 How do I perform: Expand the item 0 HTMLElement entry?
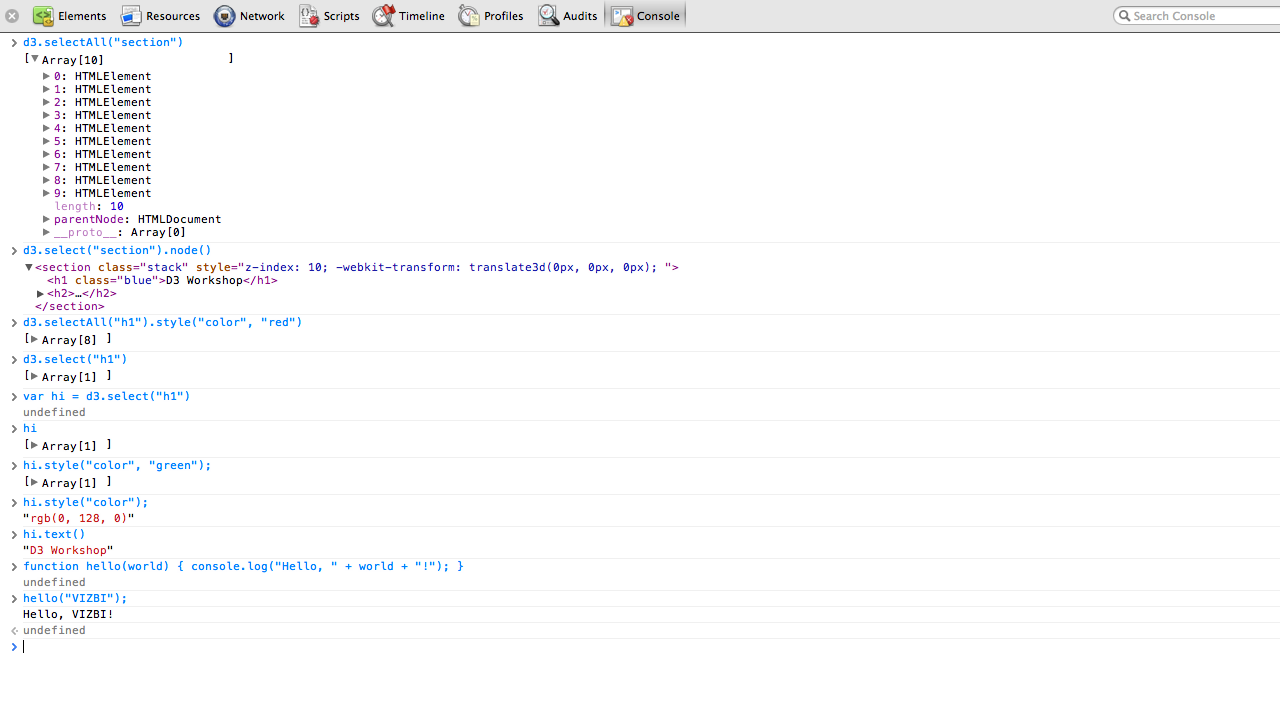46,76
